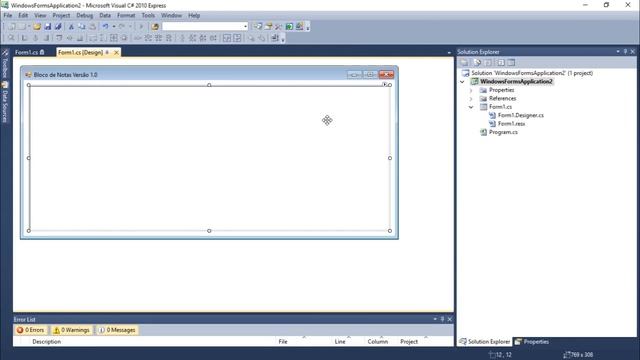640x360 pixels.
Task: Open the Data Sources side tab
Action: coord(5,102)
